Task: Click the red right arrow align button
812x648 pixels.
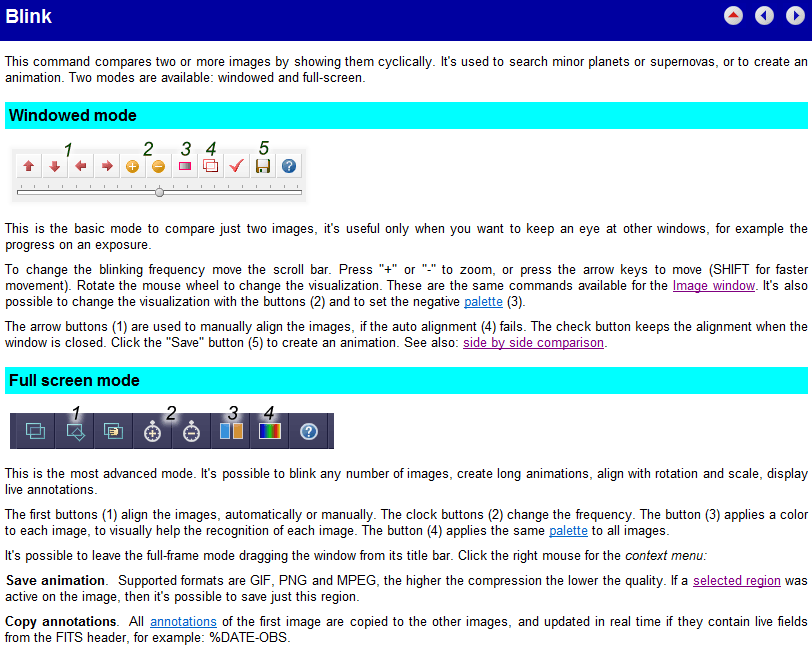Action: (x=107, y=166)
